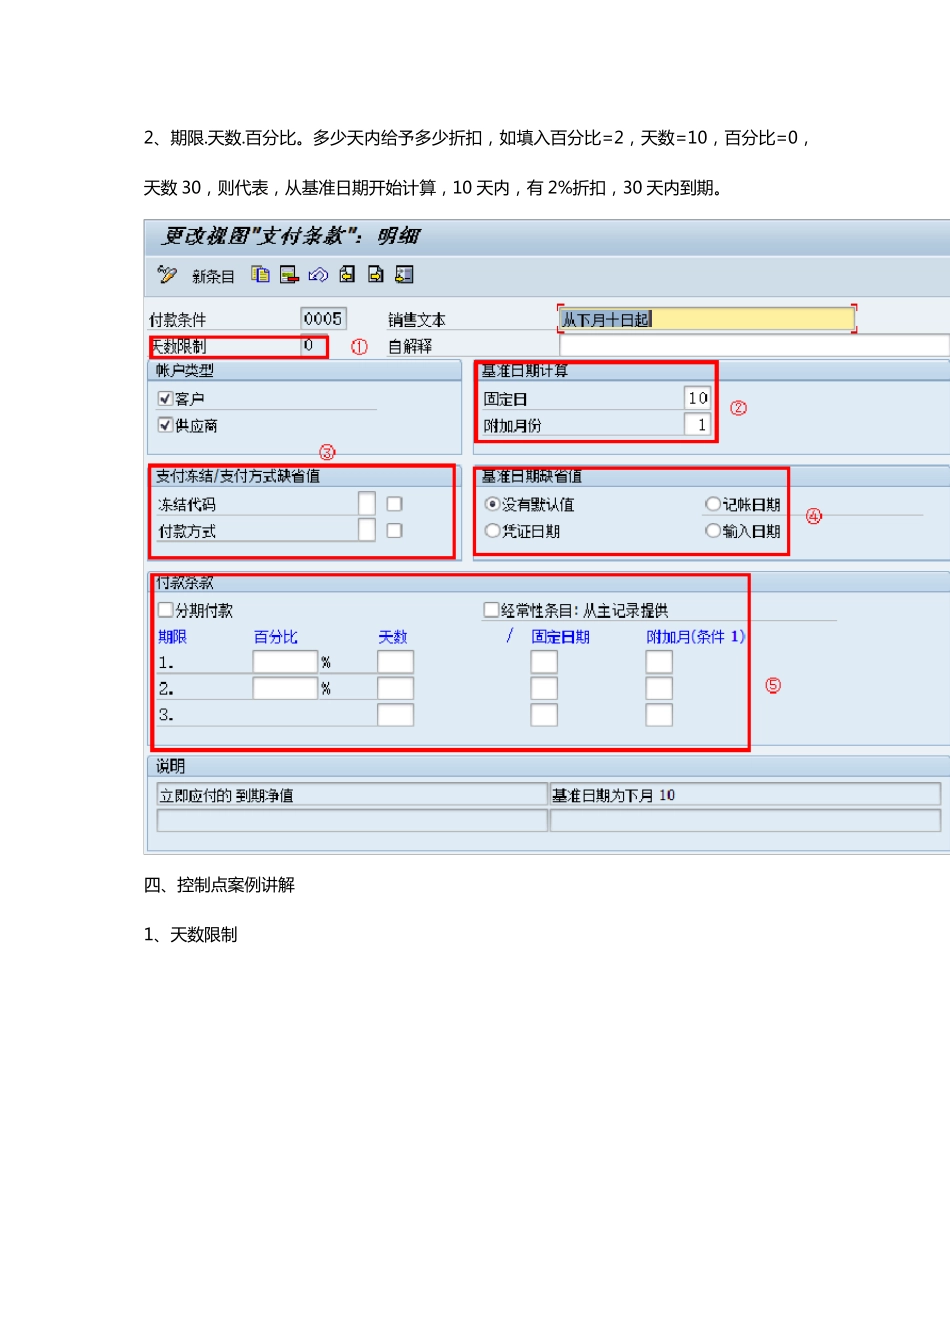Click the term 2 百分比 field
Screen dimensions: 950x1344
click(285, 688)
